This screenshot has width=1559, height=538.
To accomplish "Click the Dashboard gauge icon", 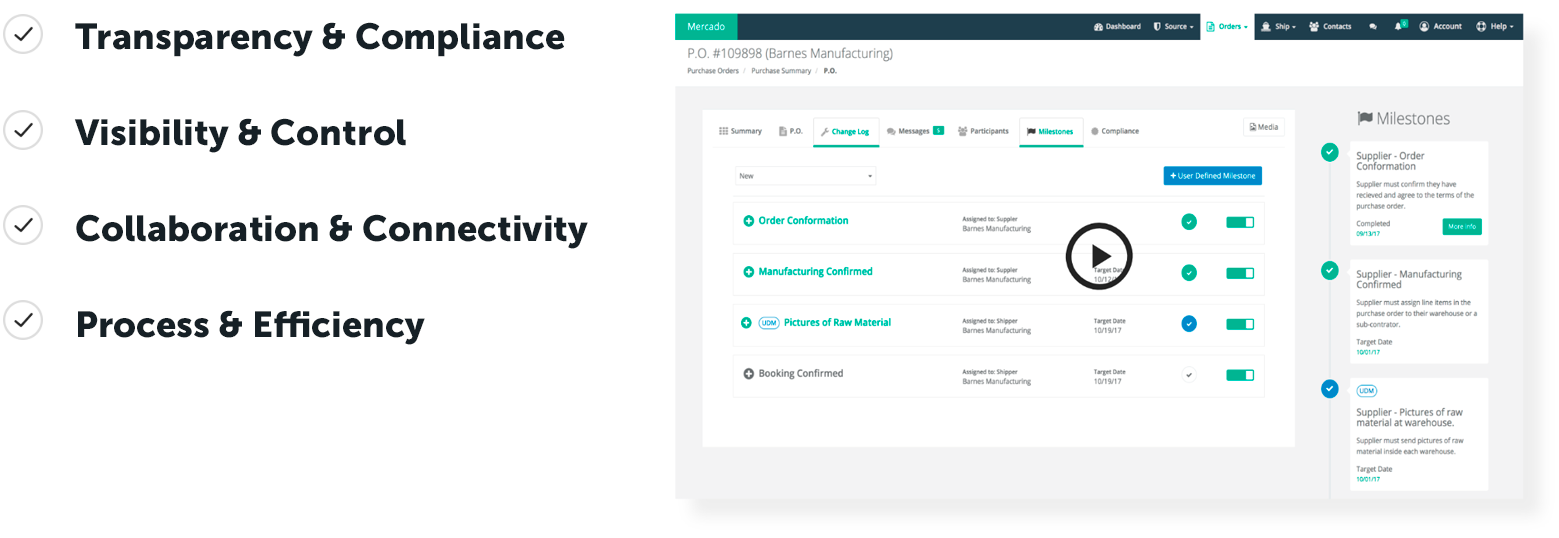I will click(1098, 27).
